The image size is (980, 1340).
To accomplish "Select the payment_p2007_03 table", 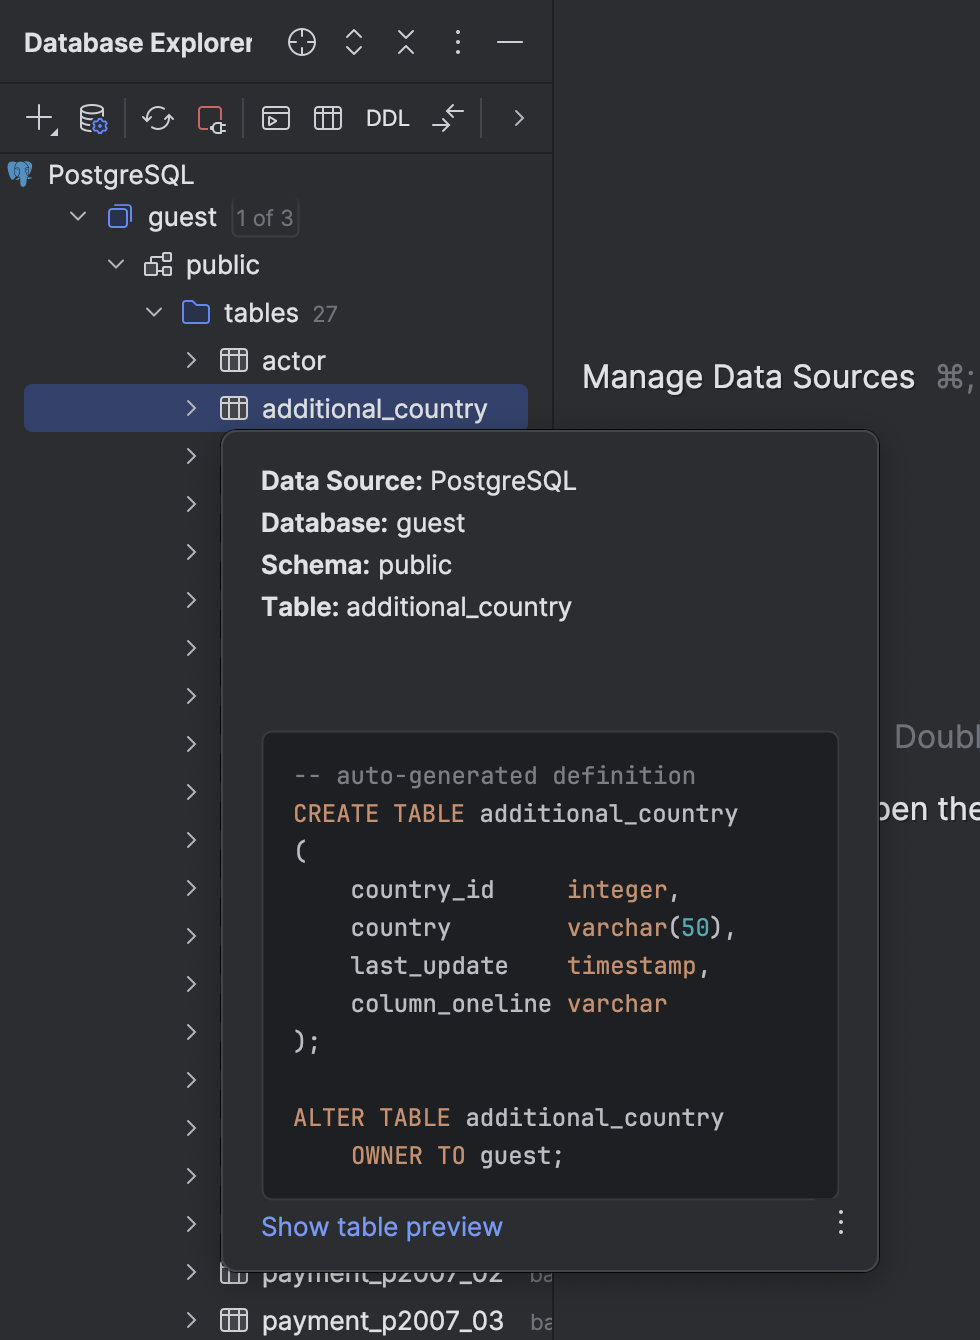I will 381,1320.
